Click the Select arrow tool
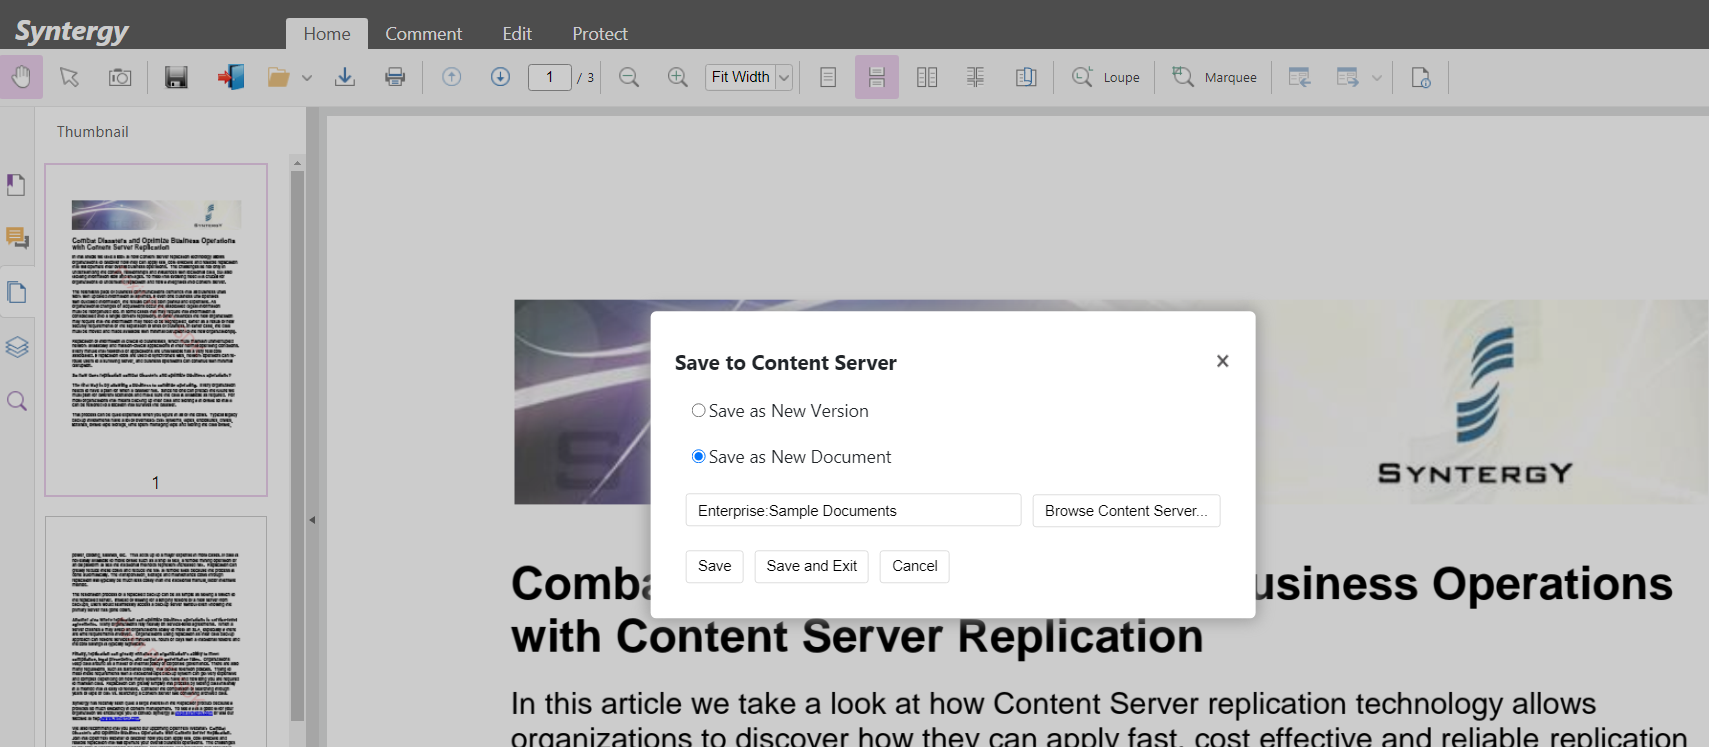 [69, 77]
